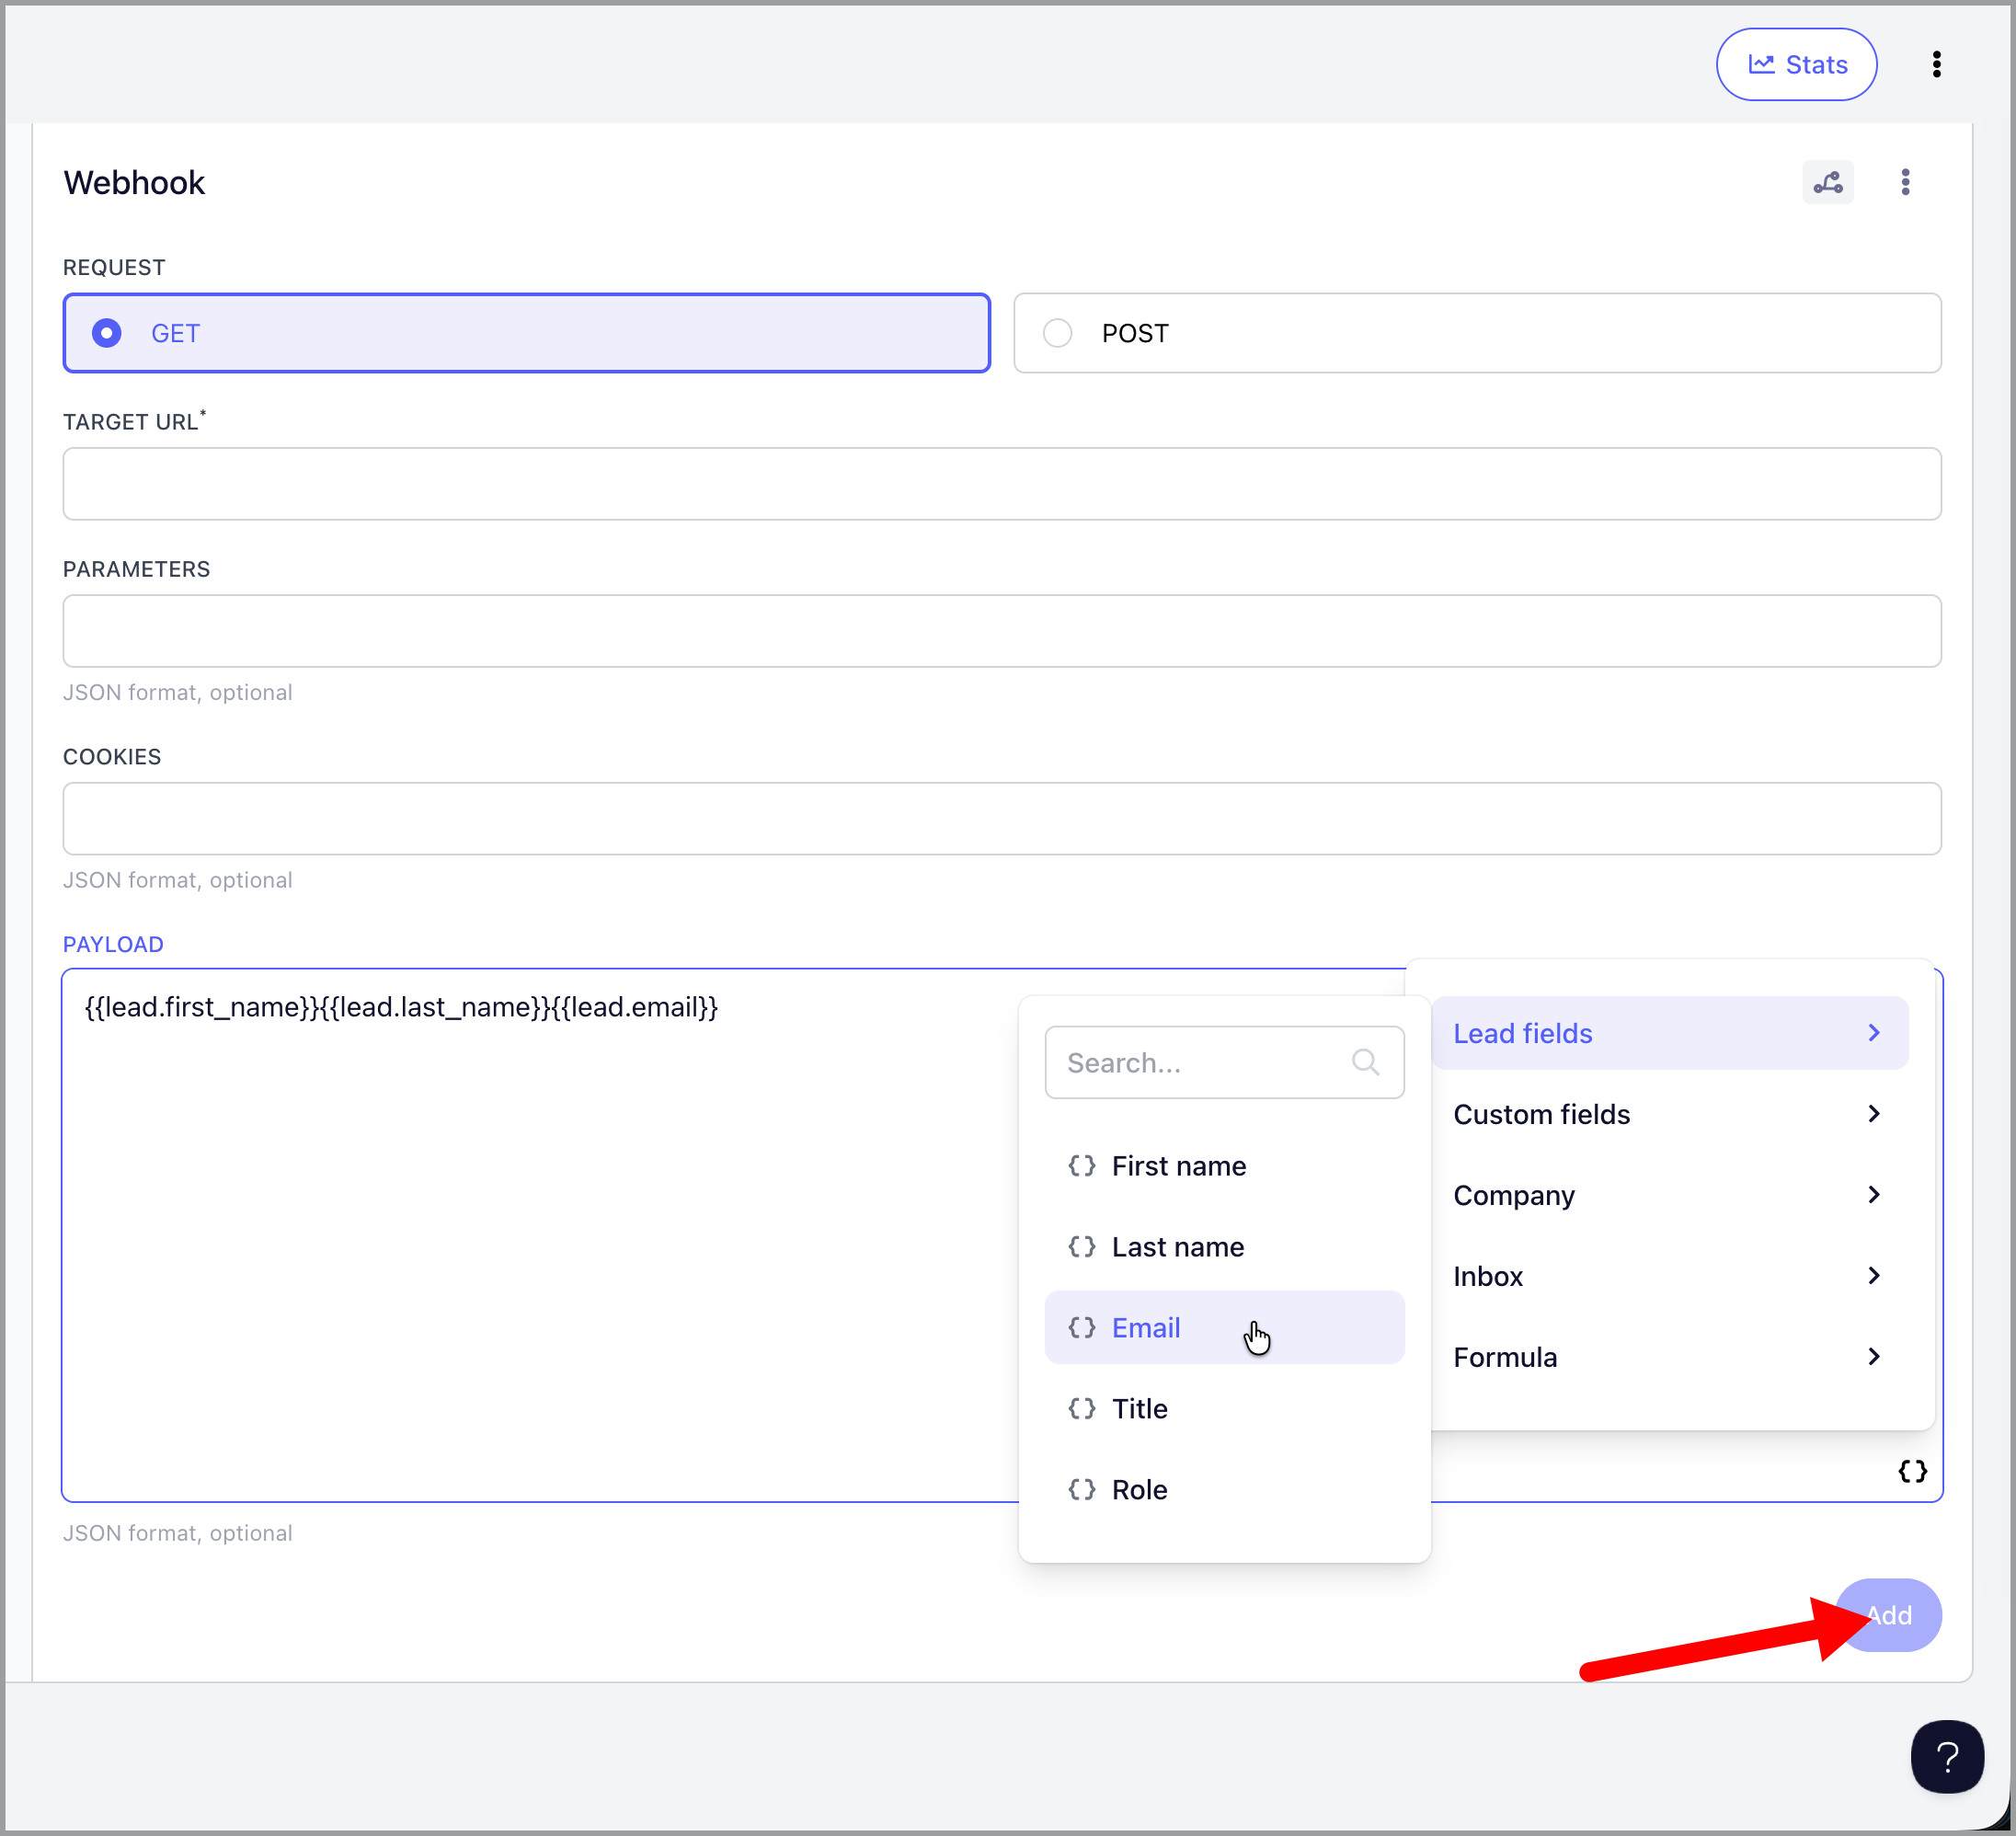The height and width of the screenshot is (1836, 2016).
Task: Insert the First name variable
Action: tap(1224, 1166)
